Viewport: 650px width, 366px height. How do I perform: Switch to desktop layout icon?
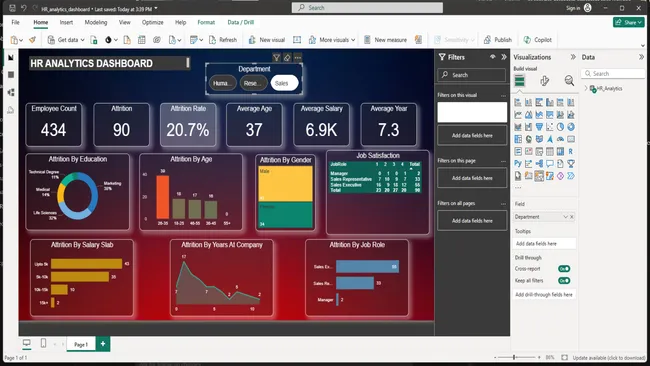(x=27, y=343)
